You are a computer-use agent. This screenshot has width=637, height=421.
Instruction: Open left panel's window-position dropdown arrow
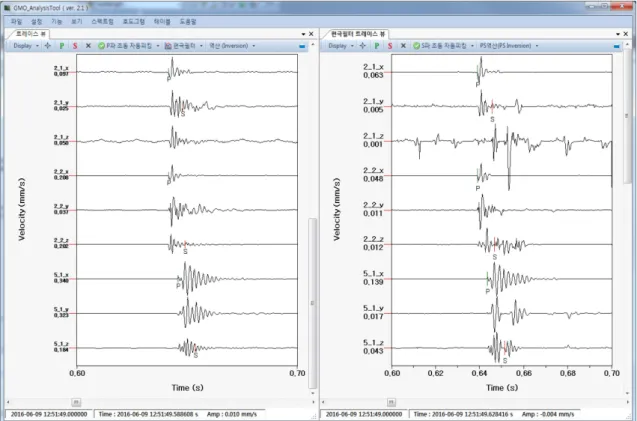pos(303,34)
